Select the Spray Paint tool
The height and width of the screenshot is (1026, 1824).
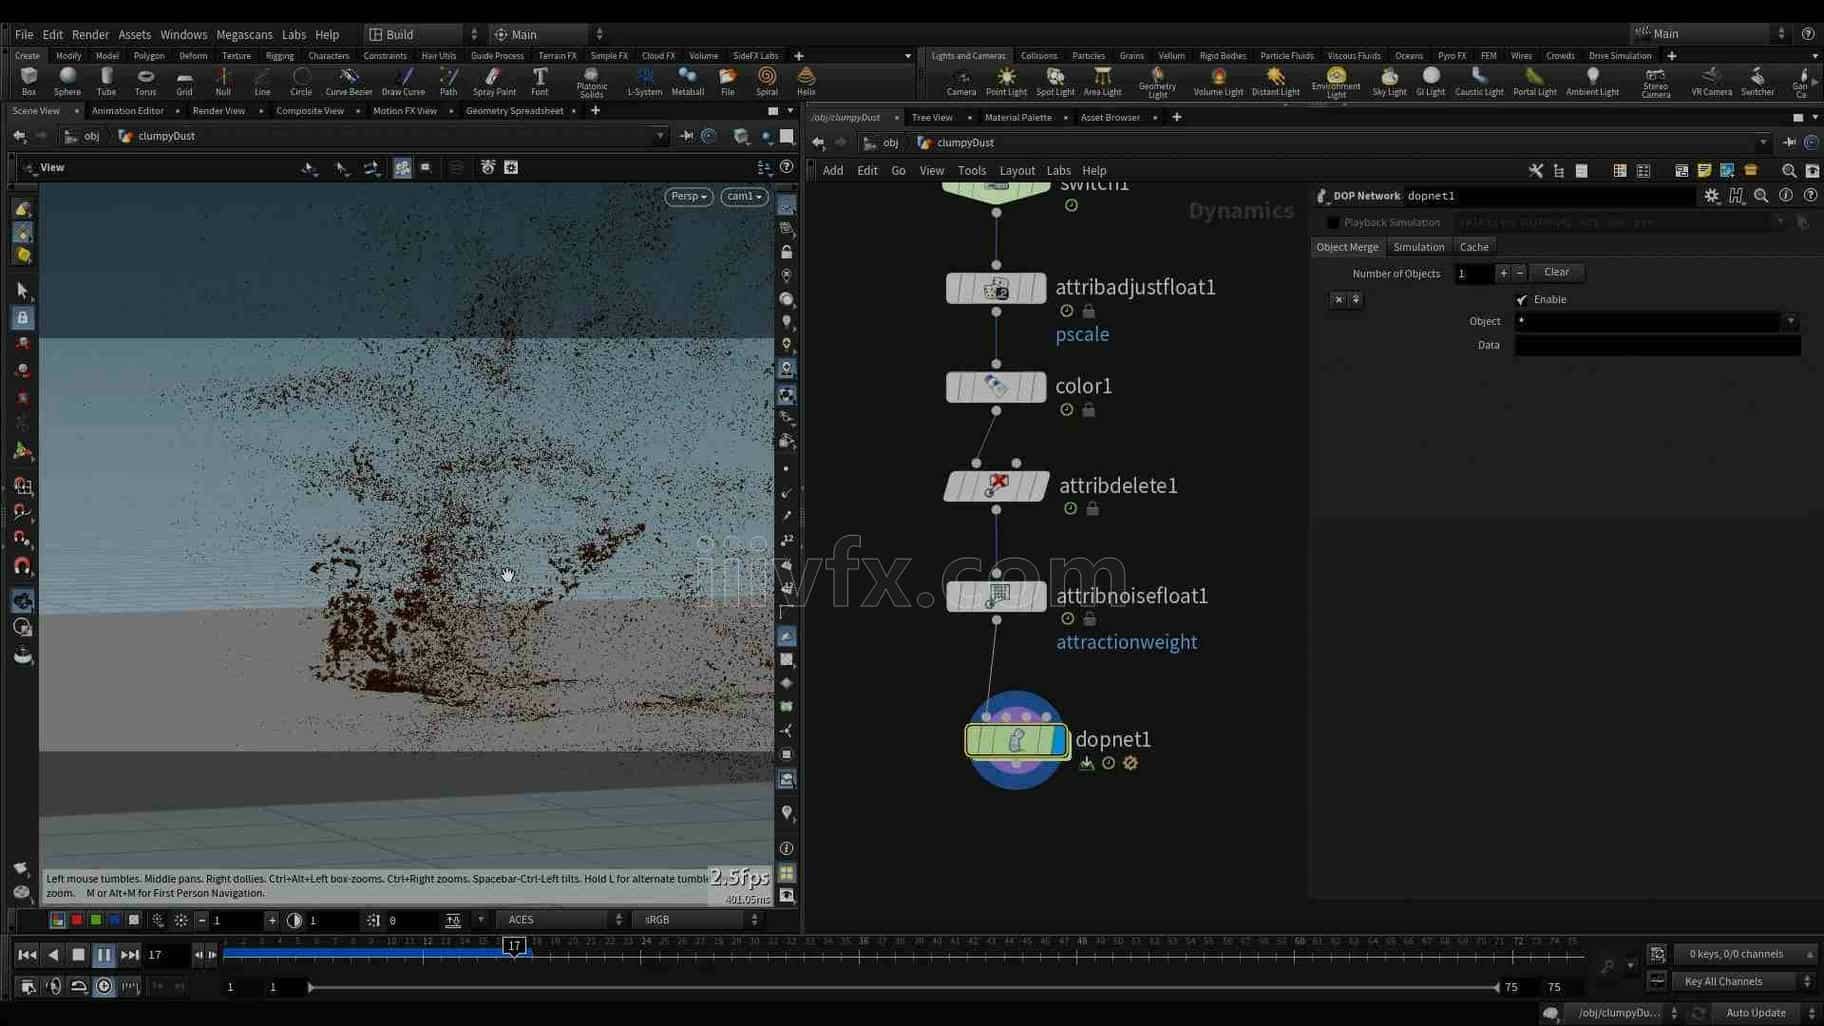(494, 81)
